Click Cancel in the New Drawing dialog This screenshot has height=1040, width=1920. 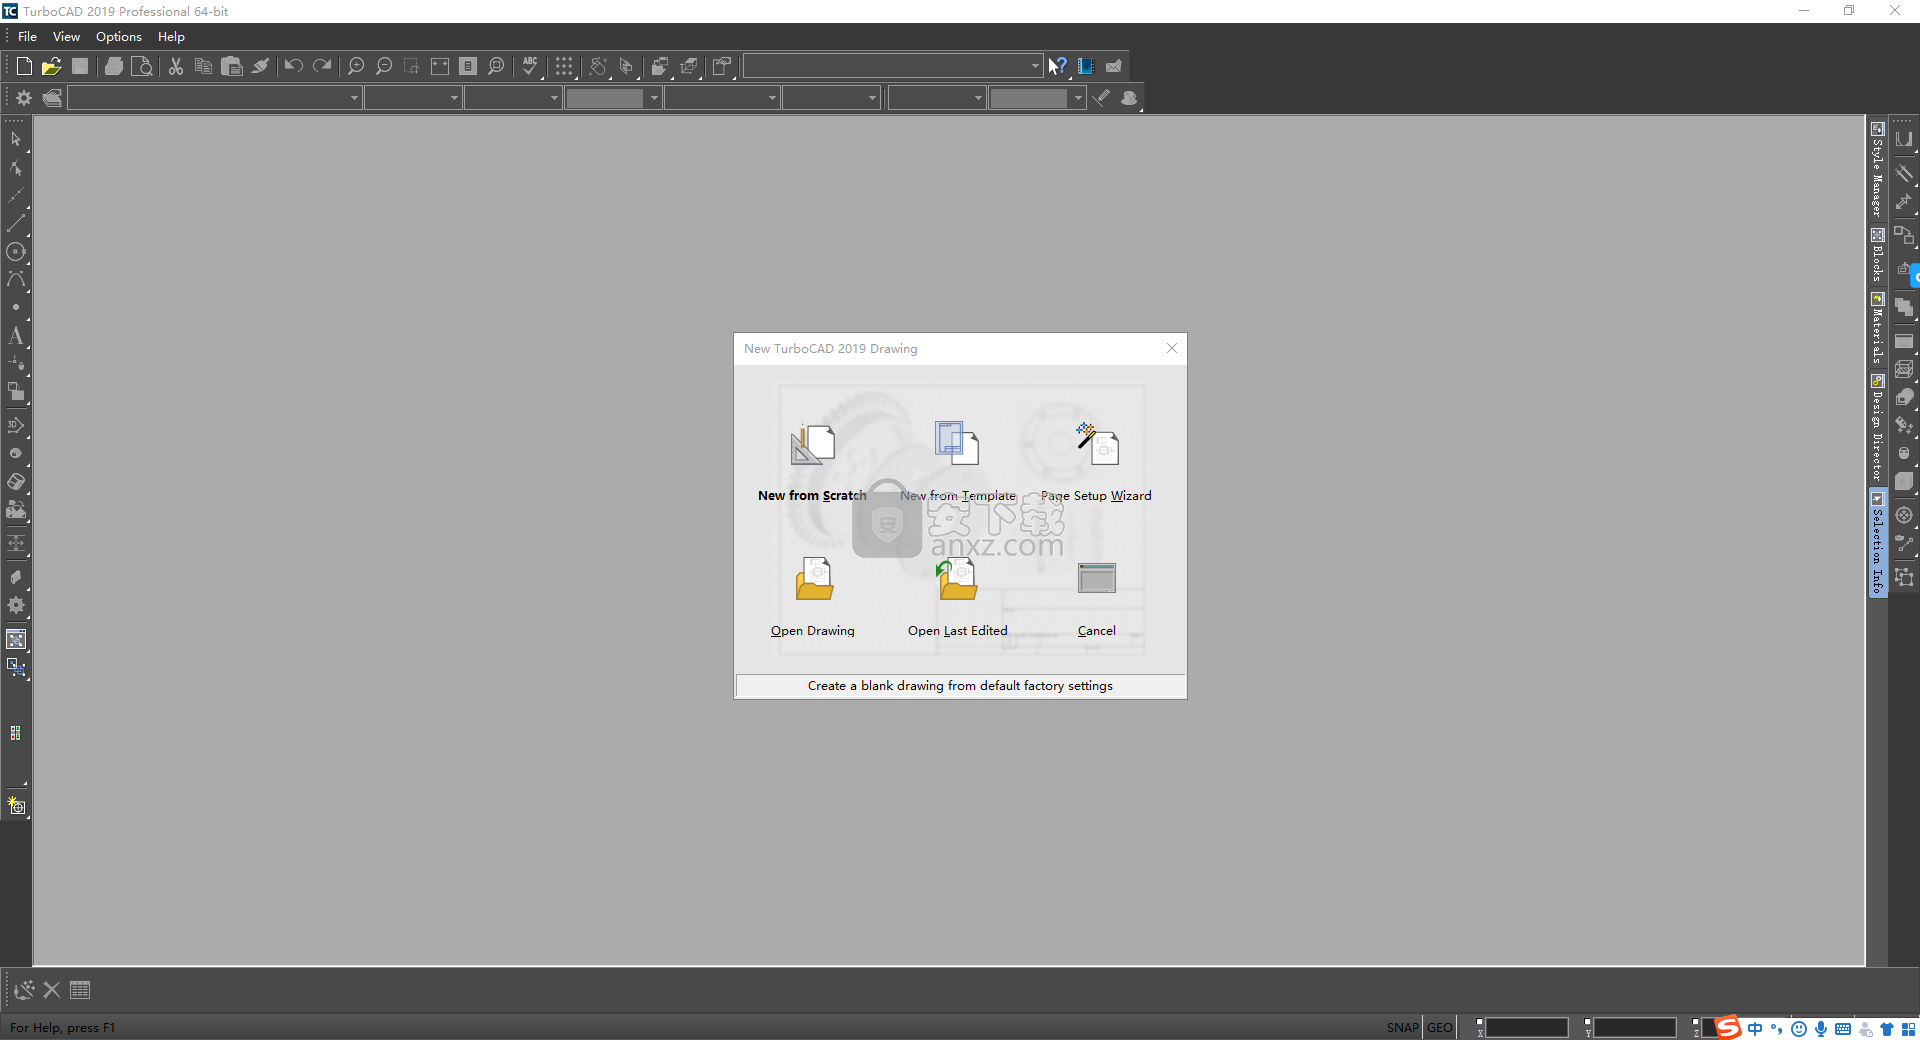click(x=1096, y=597)
